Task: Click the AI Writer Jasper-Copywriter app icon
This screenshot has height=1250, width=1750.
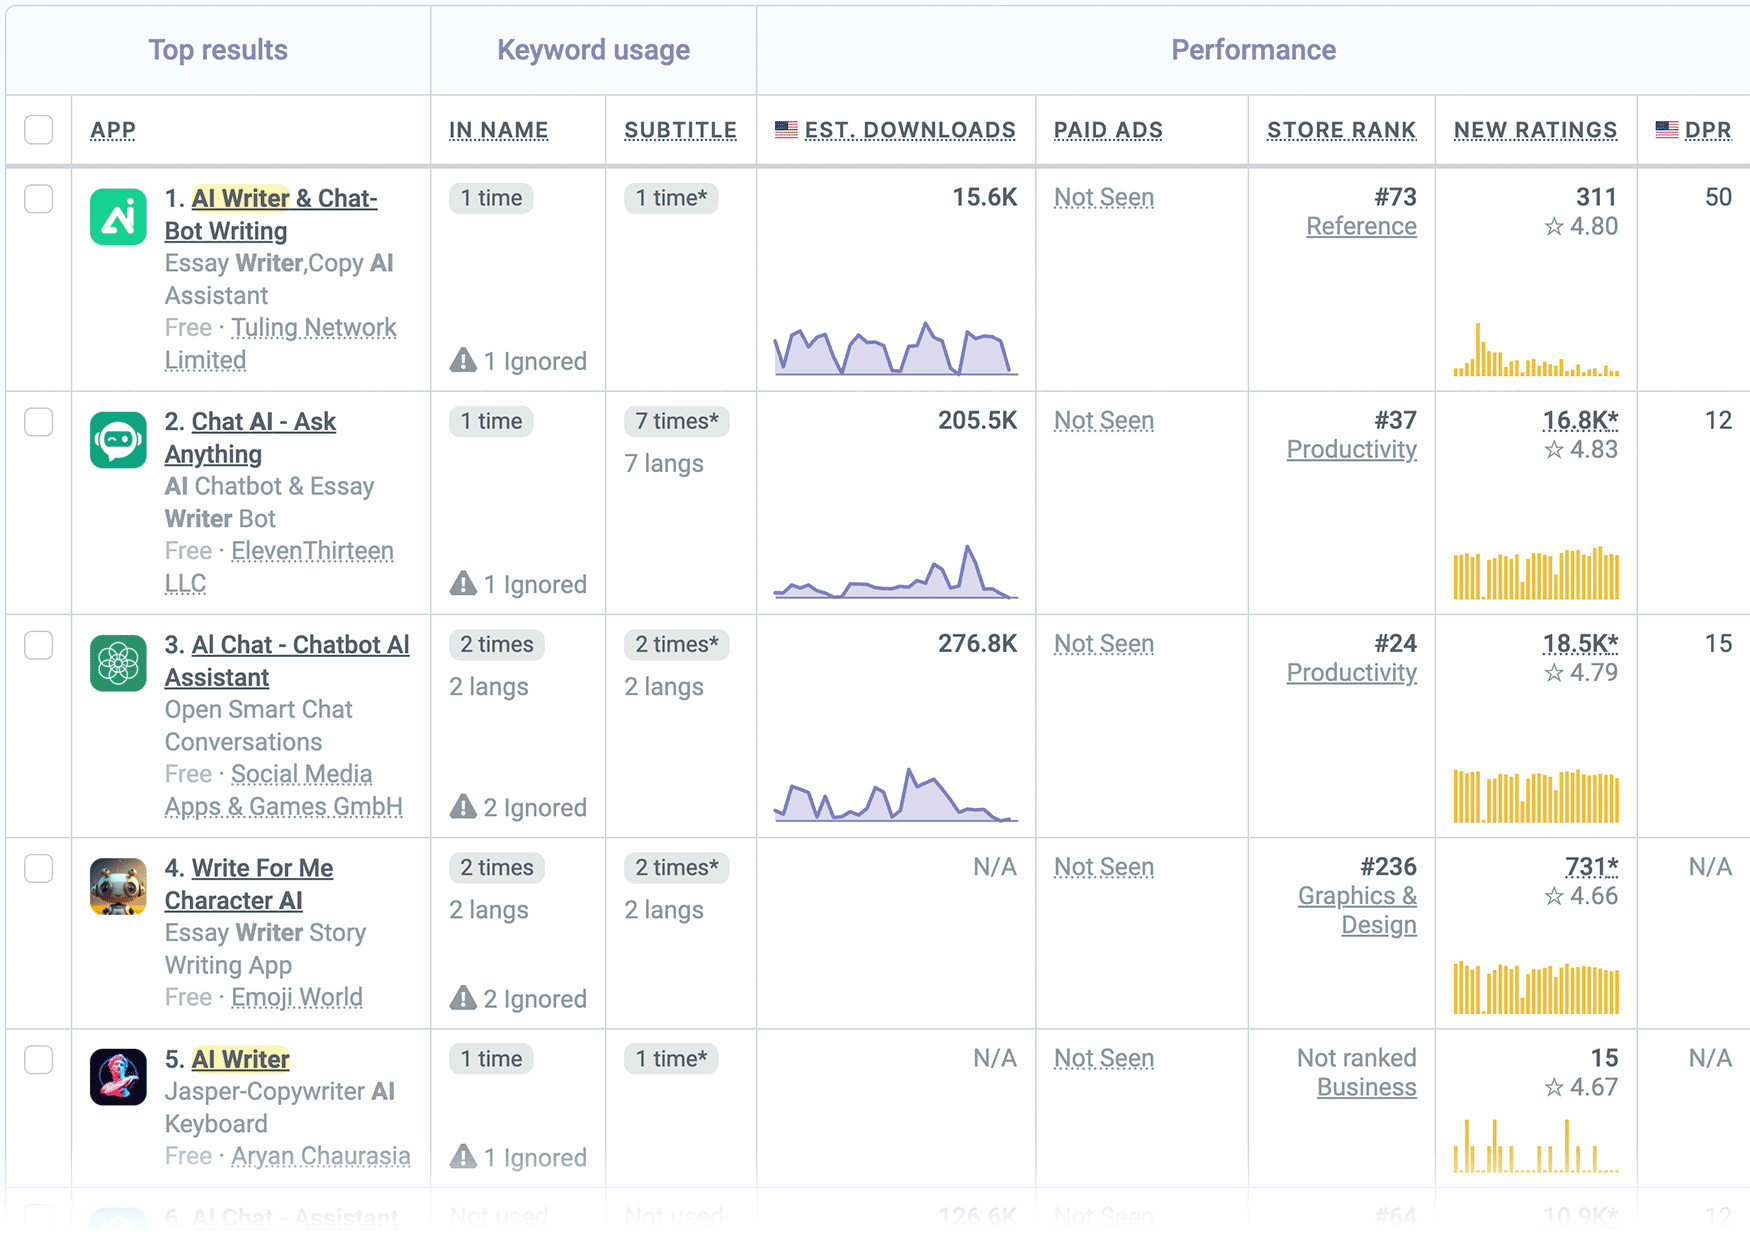Action: (118, 1077)
